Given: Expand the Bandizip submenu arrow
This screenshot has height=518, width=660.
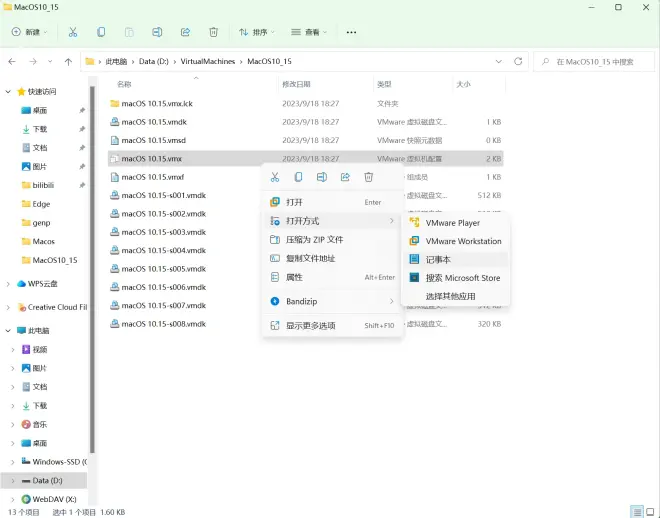Looking at the screenshot, I should [x=391, y=301].
